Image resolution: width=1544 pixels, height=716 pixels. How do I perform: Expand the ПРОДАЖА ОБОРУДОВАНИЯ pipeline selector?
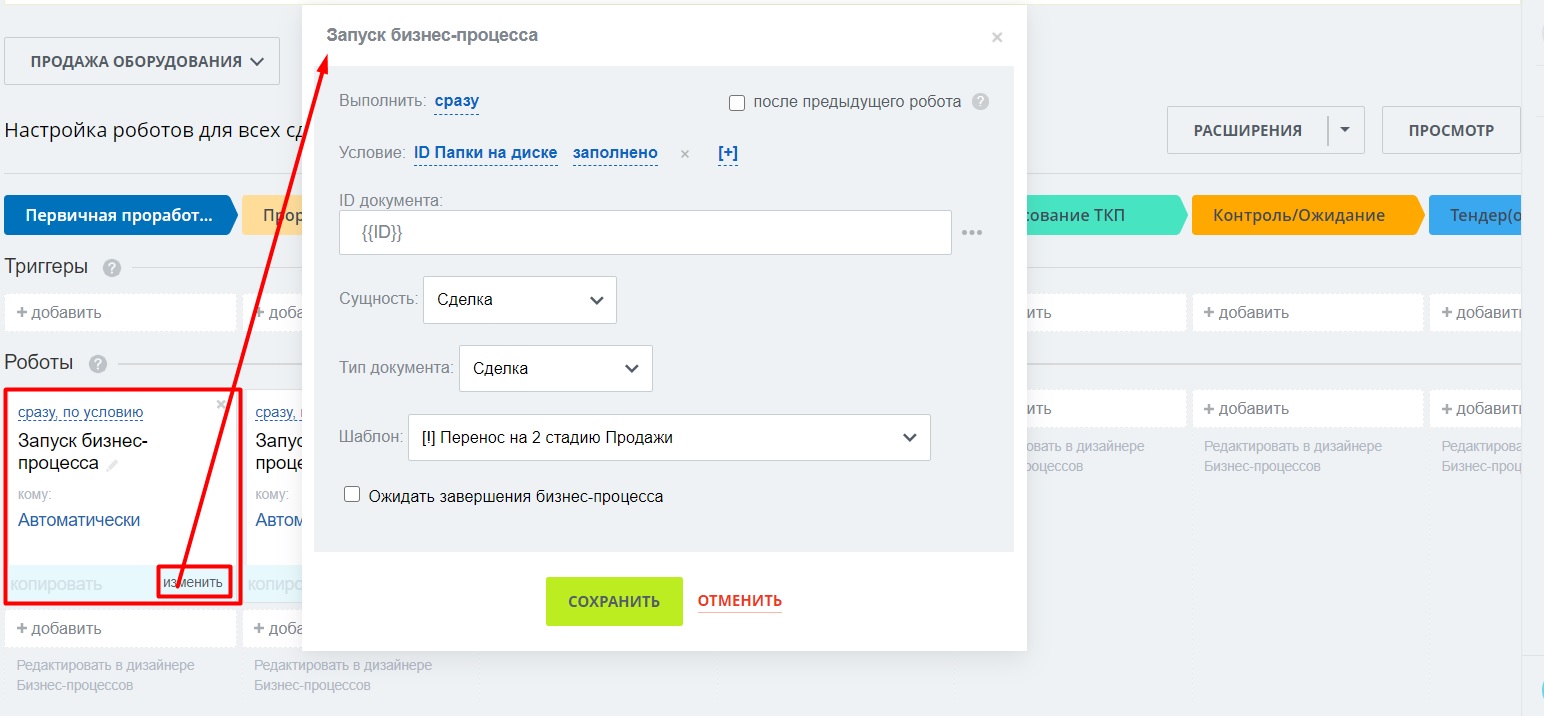[142, 62]
